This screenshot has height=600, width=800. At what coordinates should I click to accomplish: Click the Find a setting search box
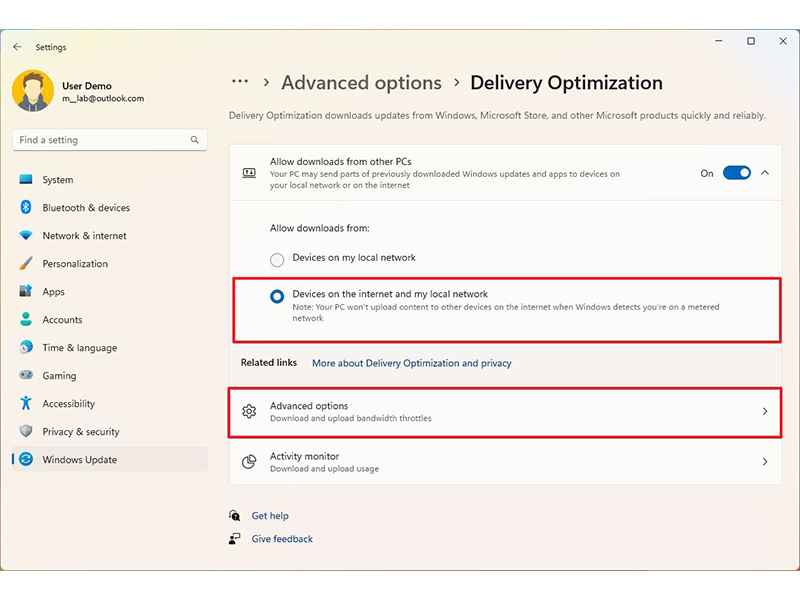tap(110, 140)
